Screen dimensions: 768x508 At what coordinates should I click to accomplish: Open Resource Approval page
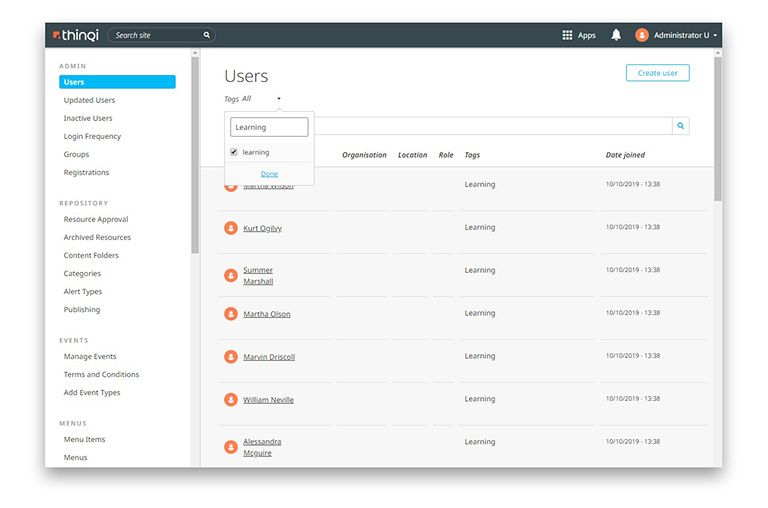point(96,219)
